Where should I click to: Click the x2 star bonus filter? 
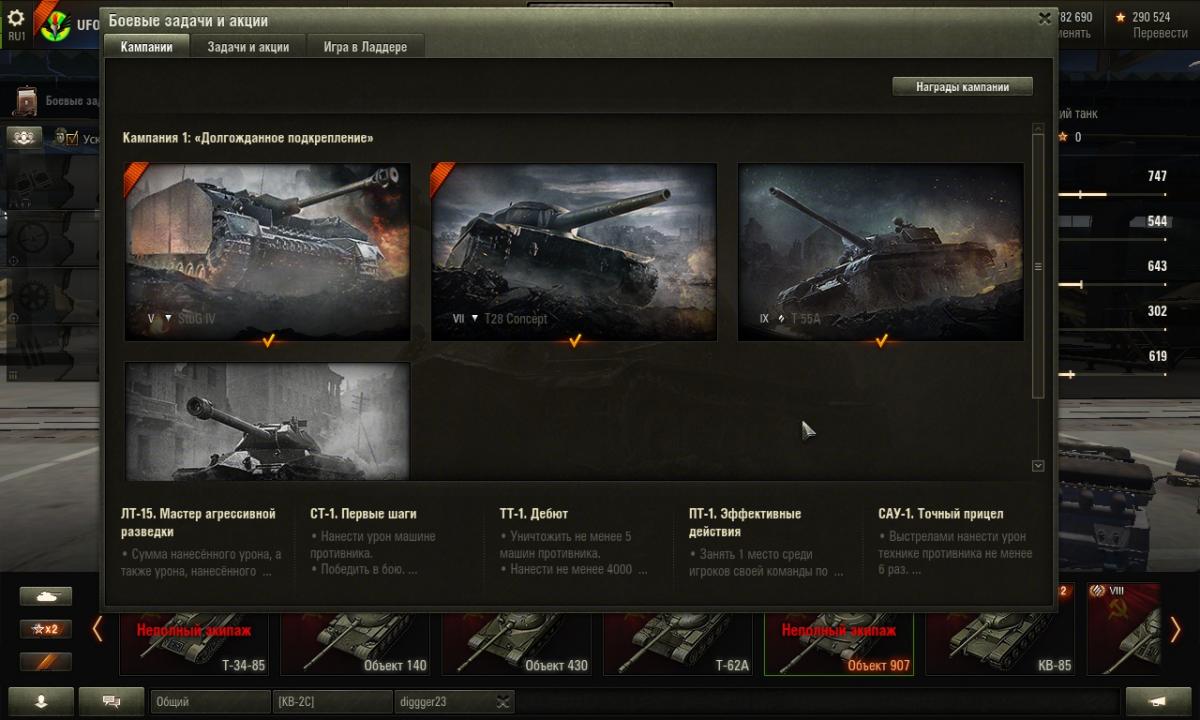(x=46, y=629)
